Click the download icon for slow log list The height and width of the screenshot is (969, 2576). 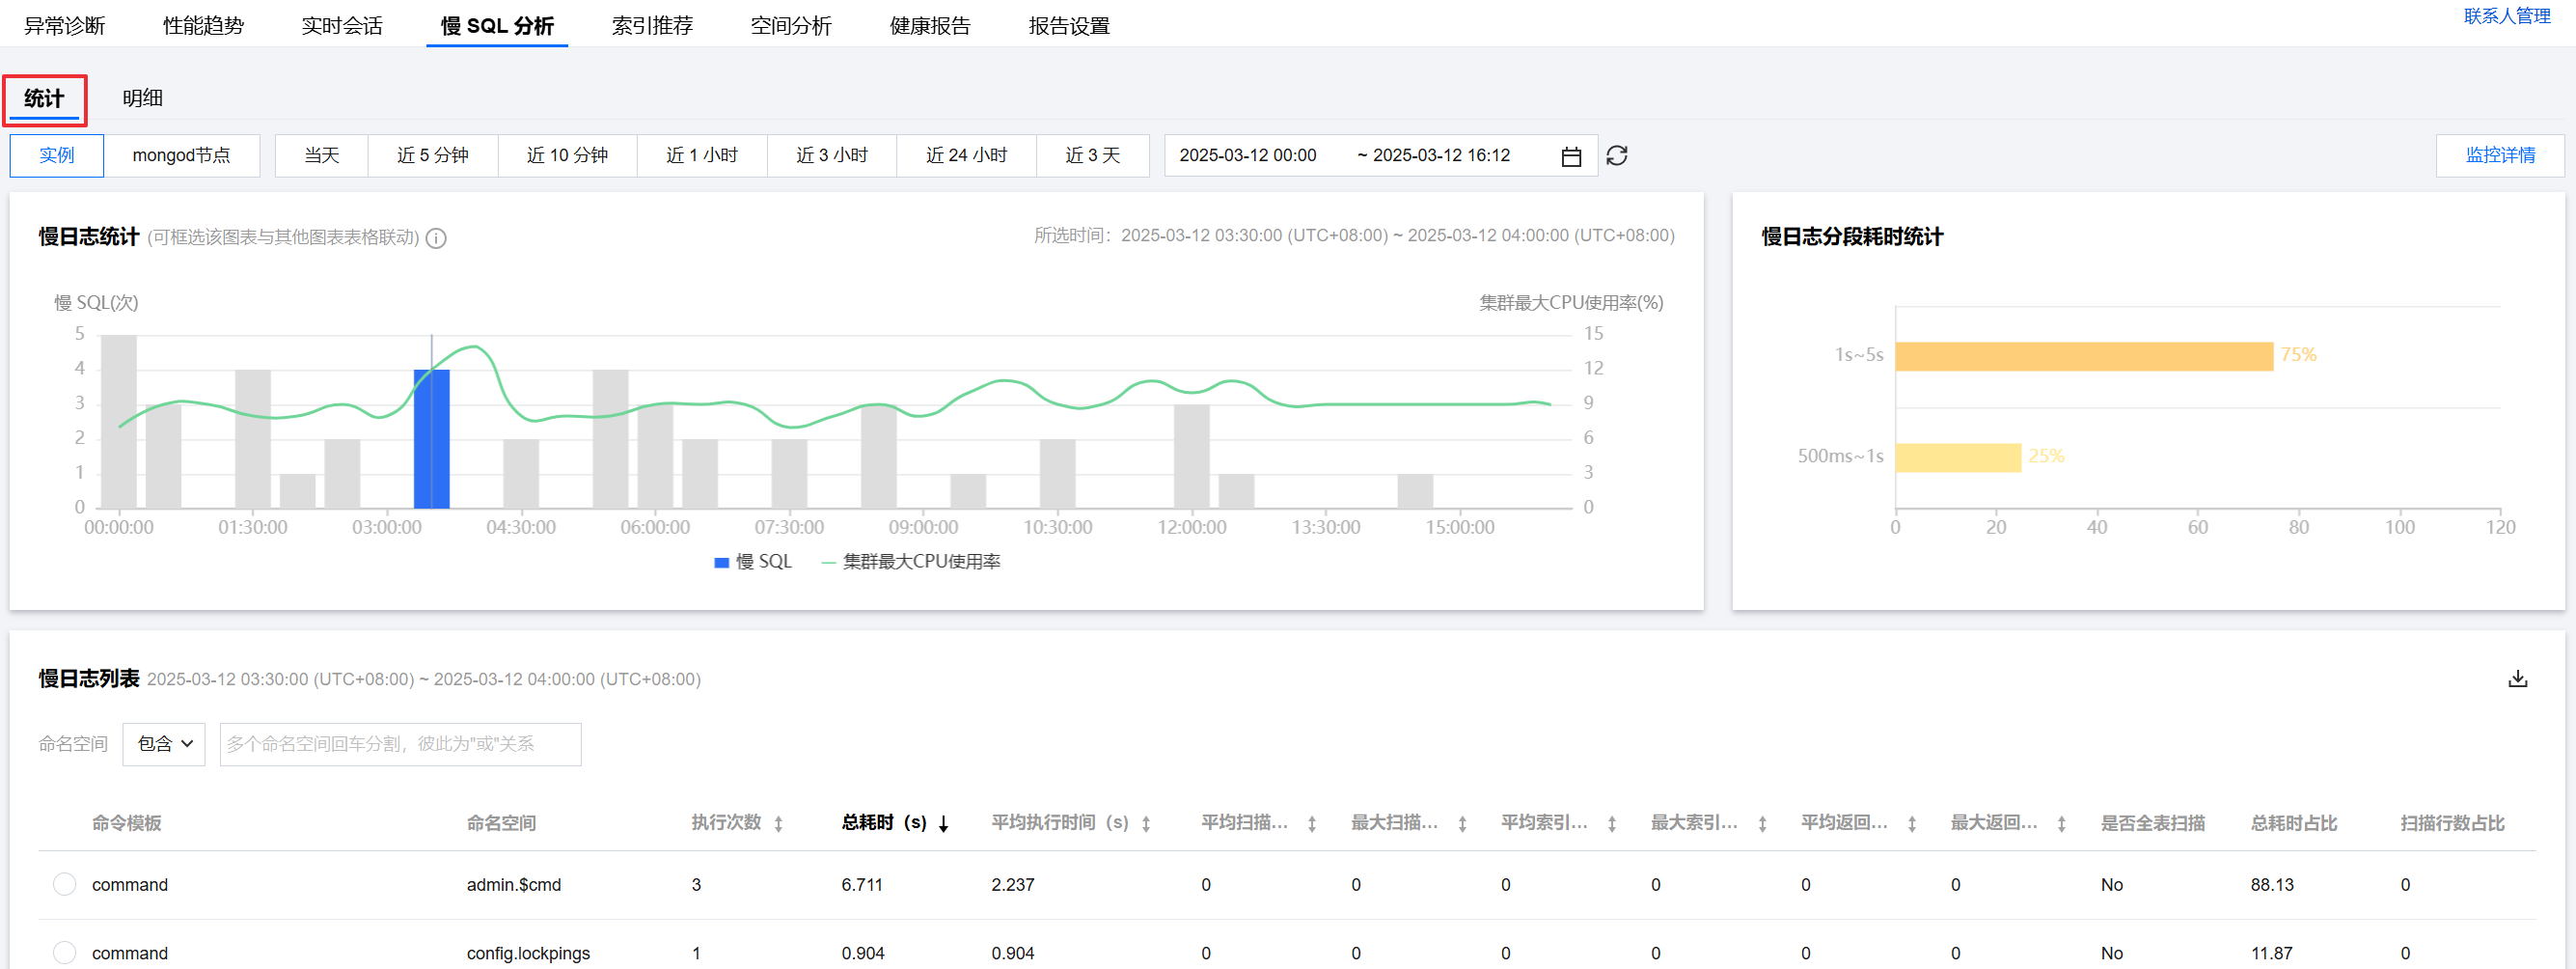tap(2517, 679)
